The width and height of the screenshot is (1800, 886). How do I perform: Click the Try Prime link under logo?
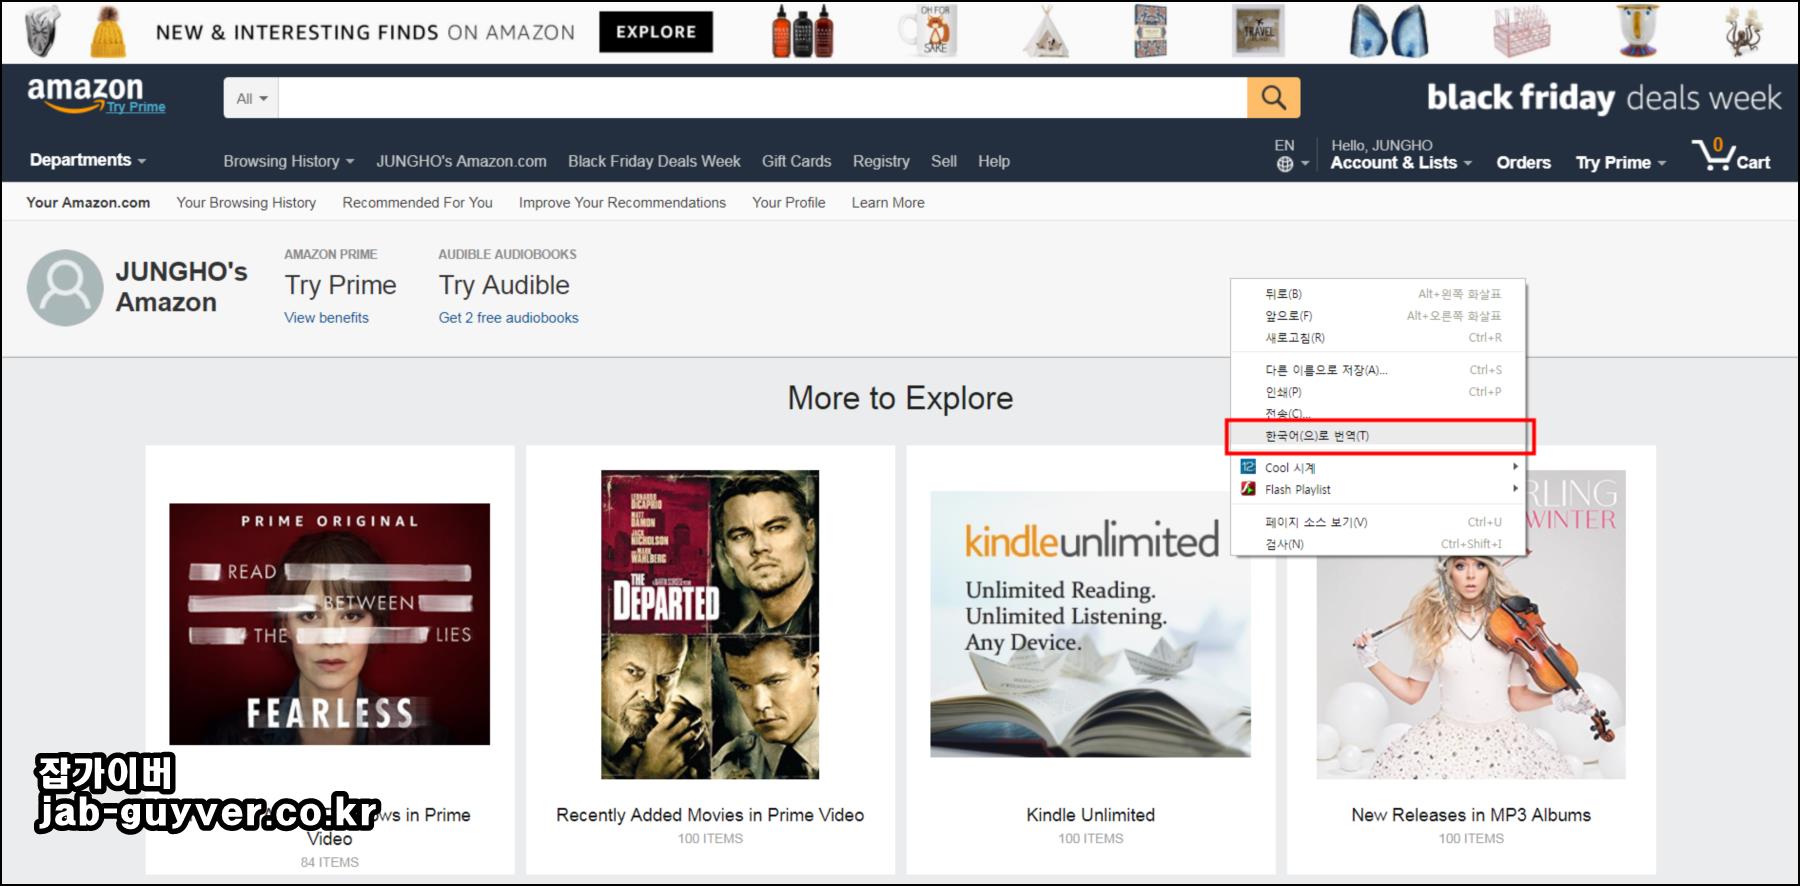click(x=136, y=108)
